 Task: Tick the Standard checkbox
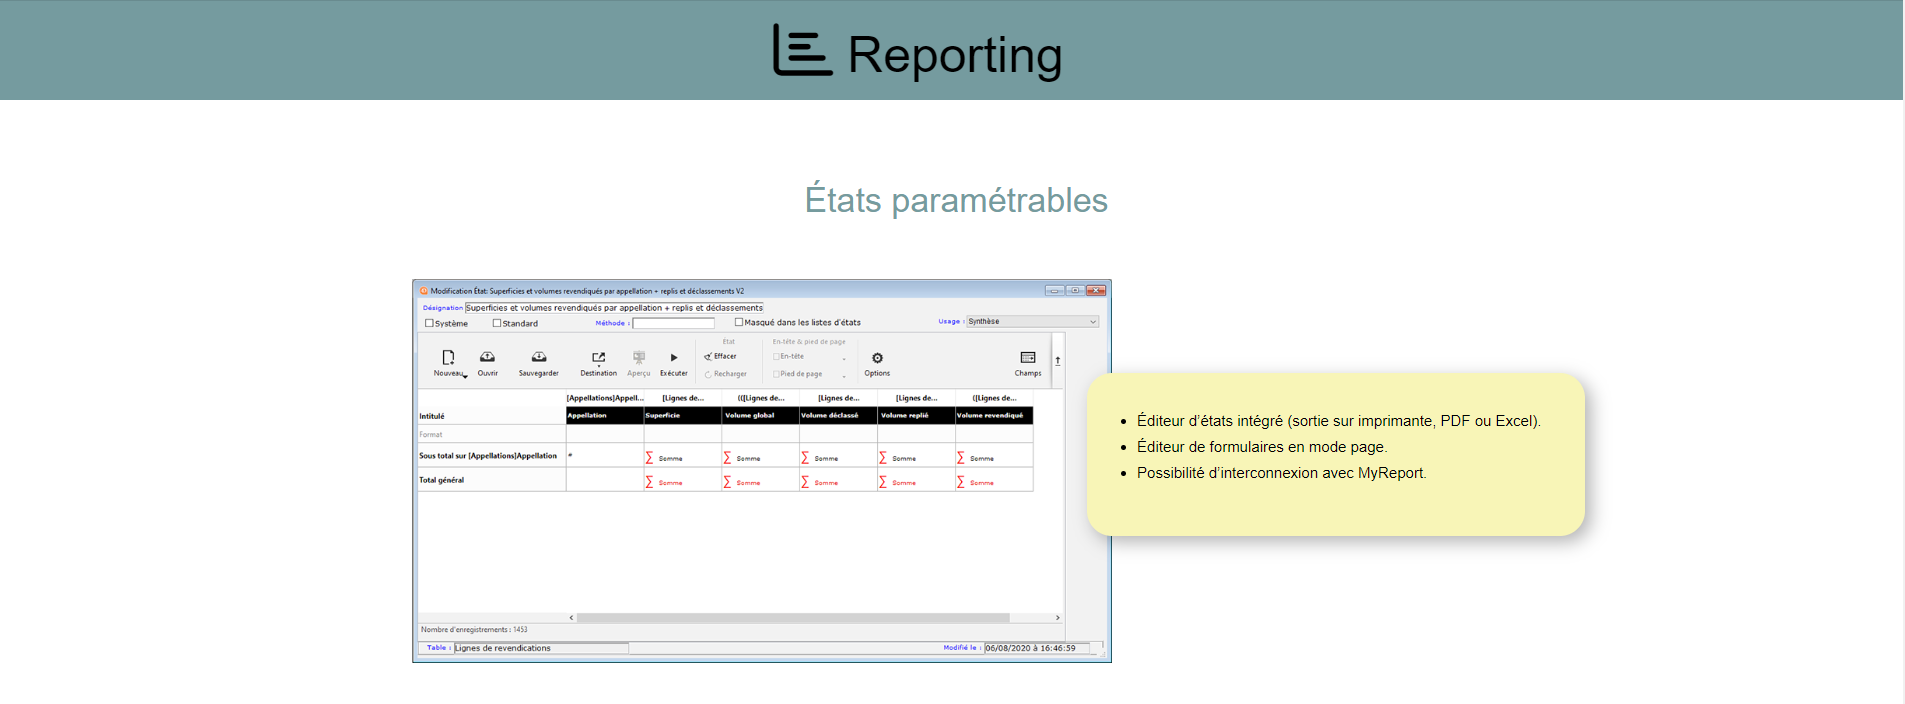pos(497,323)
